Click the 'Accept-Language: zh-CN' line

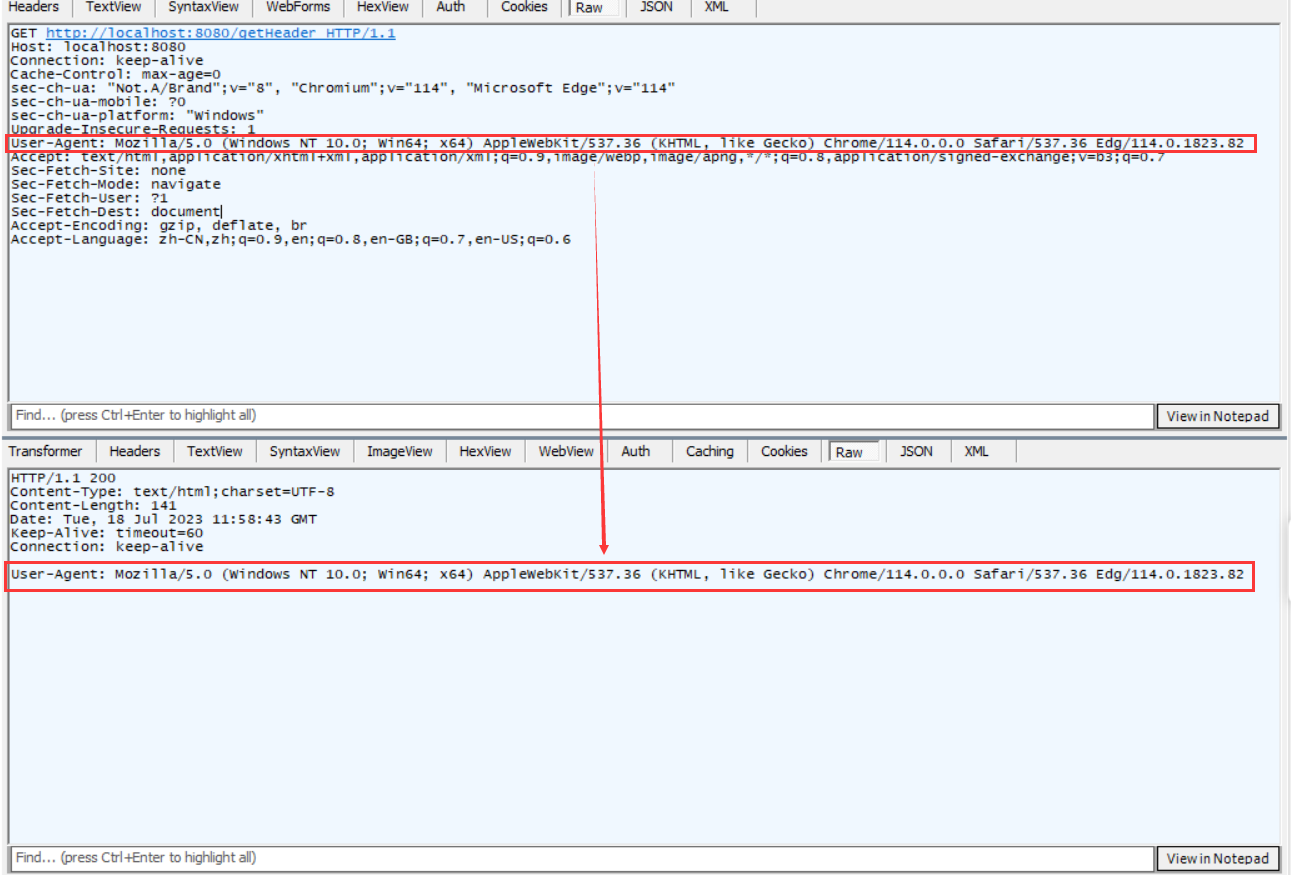(x=290, y=240)
